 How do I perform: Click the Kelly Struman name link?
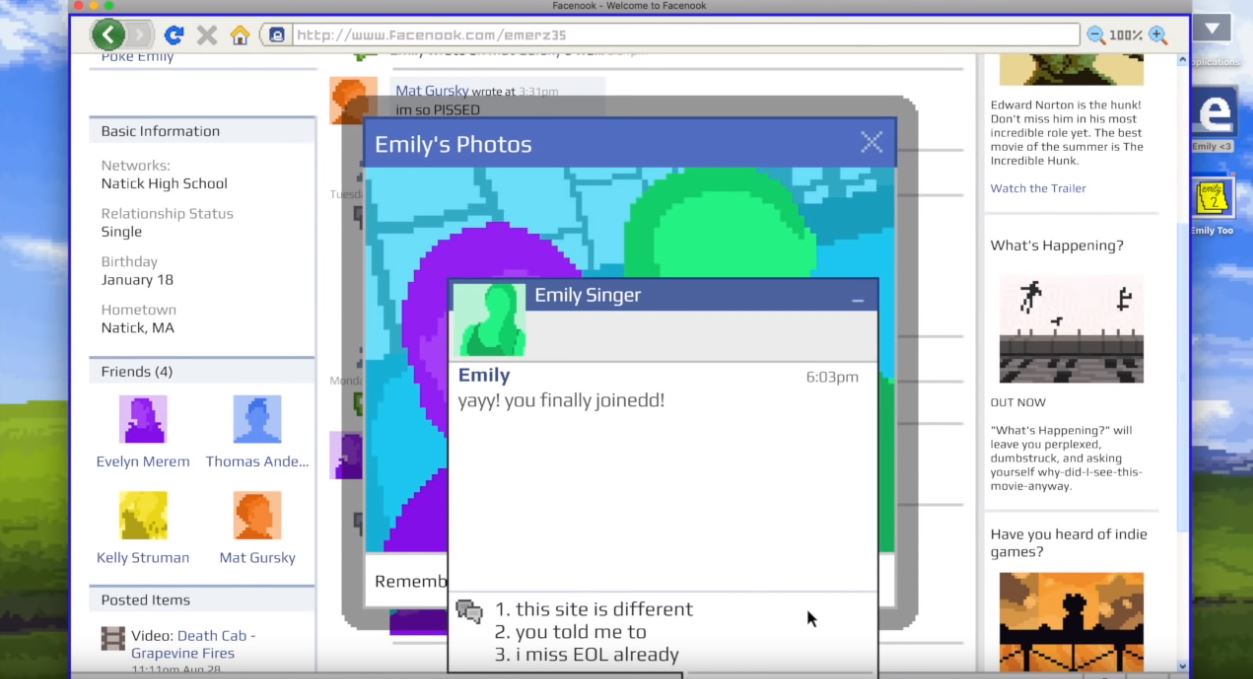143,558
